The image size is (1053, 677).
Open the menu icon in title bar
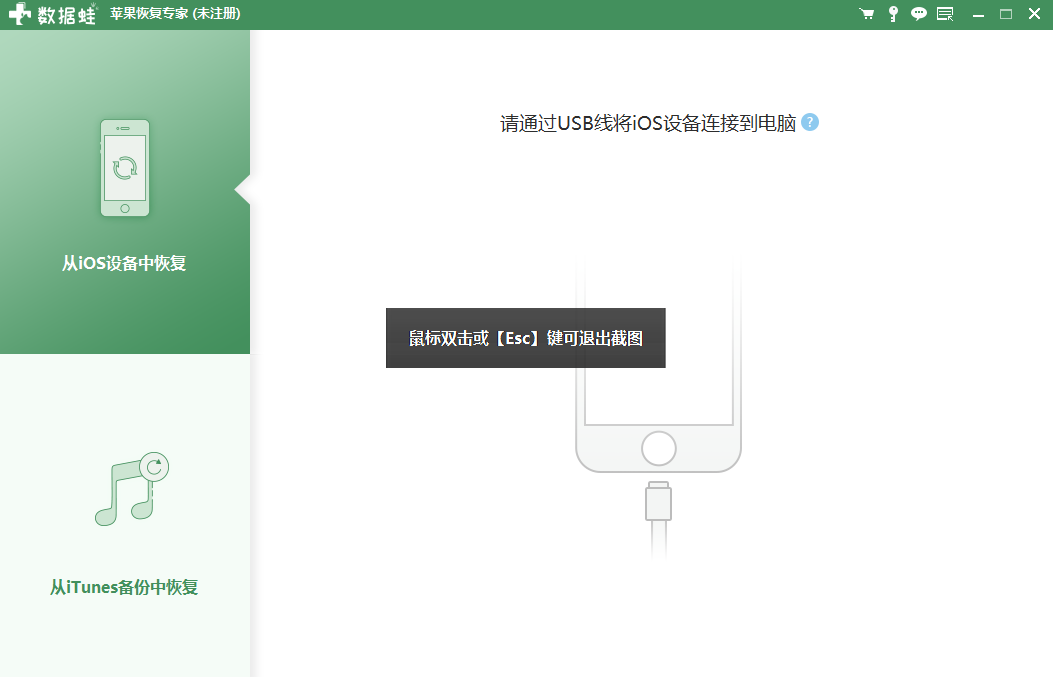[x=945, y=14]
